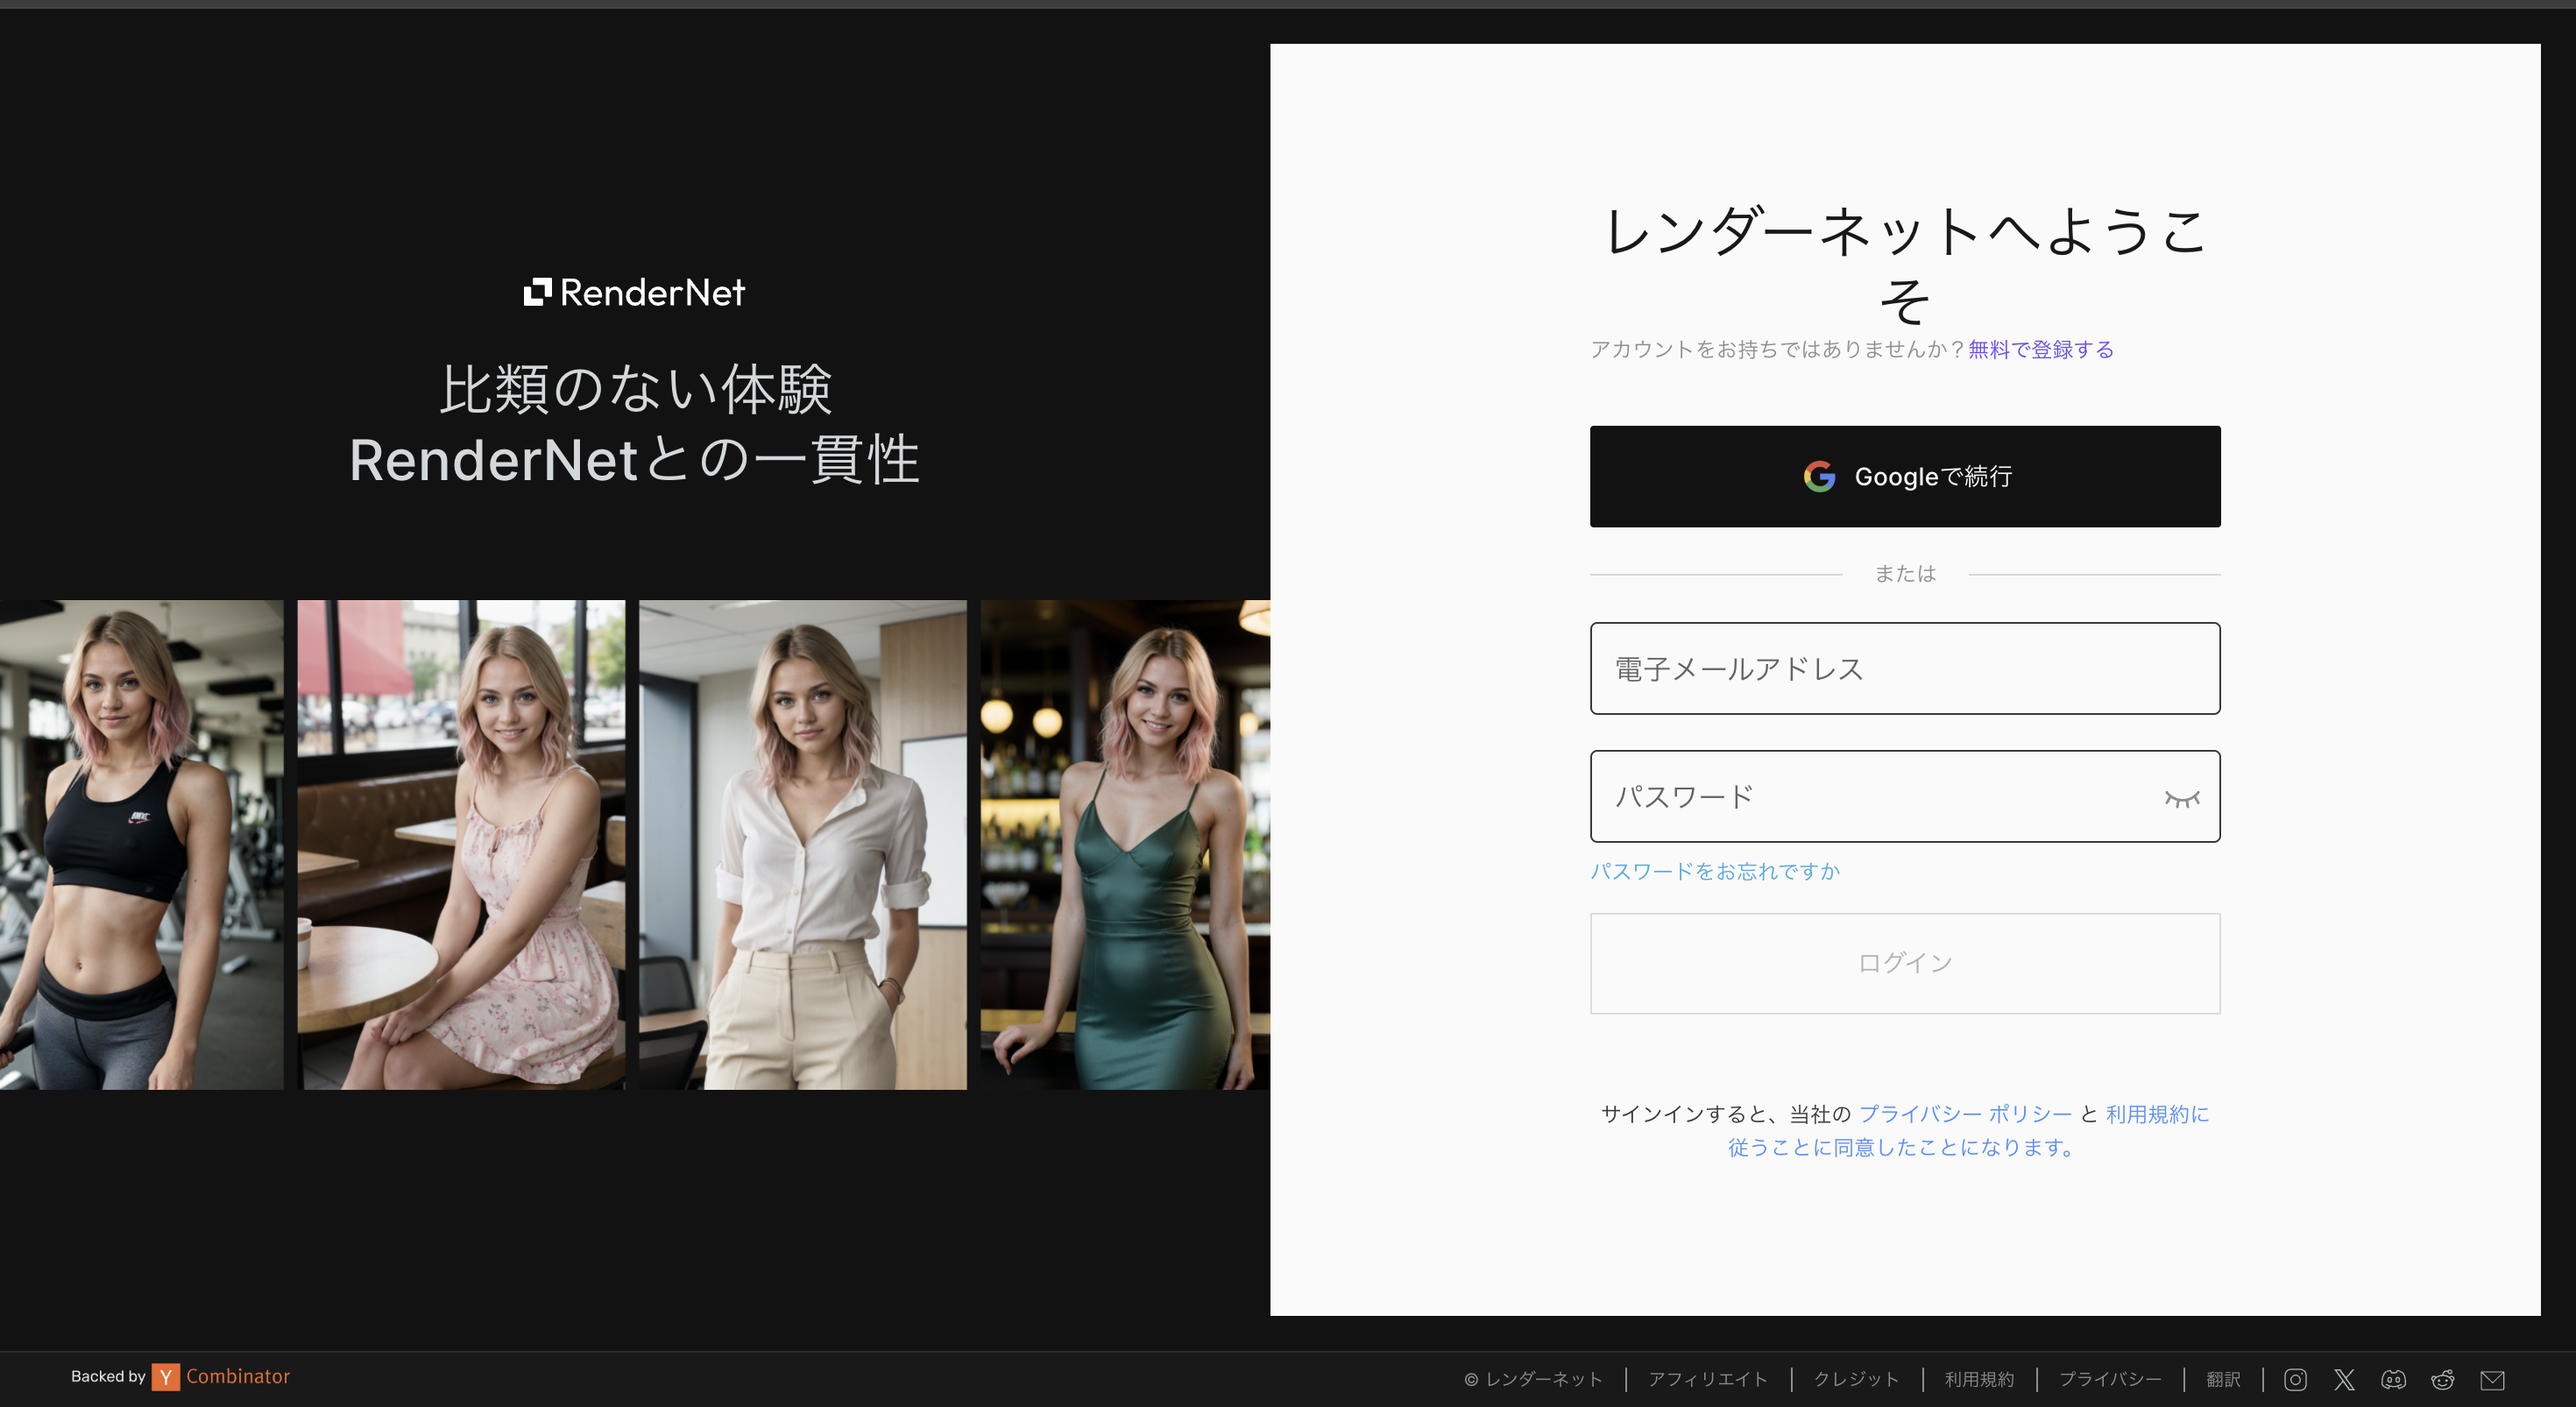
Task: Select the green satin dress thumbnail
Action: point(1125,844)
